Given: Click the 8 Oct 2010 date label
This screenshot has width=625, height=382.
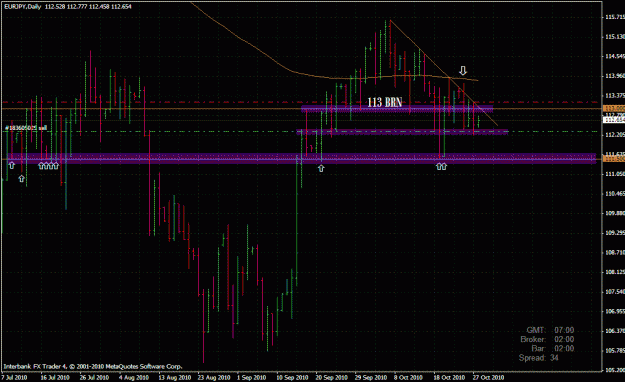Looking at the screenshot, I should 408,377.
